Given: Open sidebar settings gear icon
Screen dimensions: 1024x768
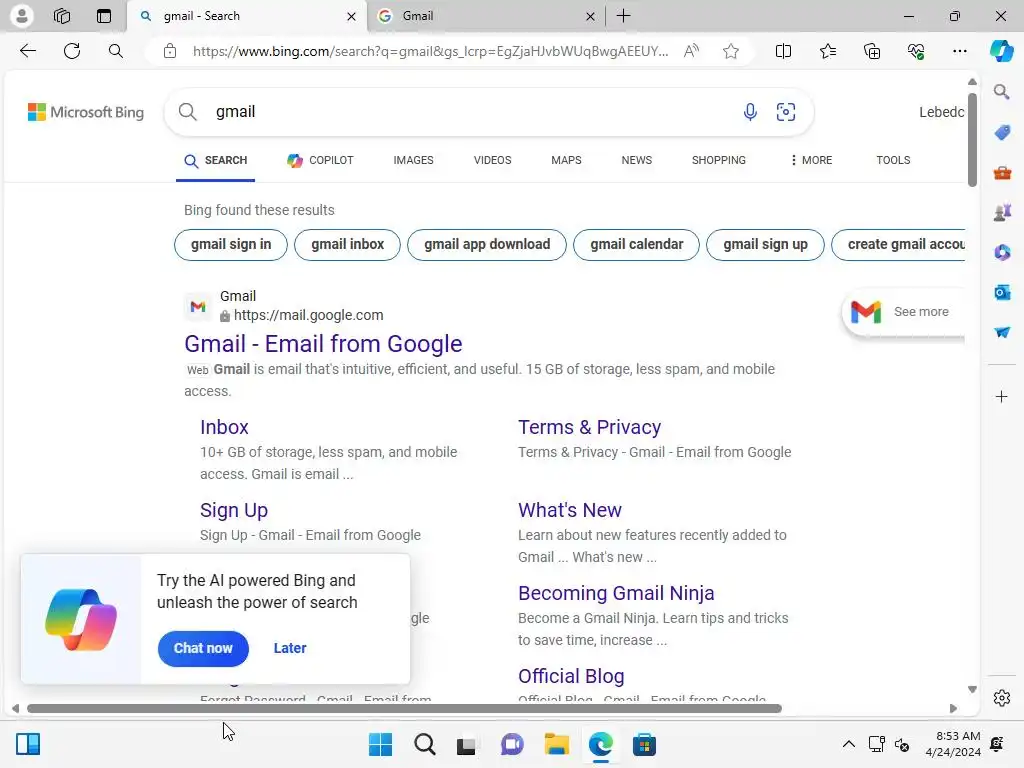Looking at the screenshot, I should click(x=1002, y=698).
